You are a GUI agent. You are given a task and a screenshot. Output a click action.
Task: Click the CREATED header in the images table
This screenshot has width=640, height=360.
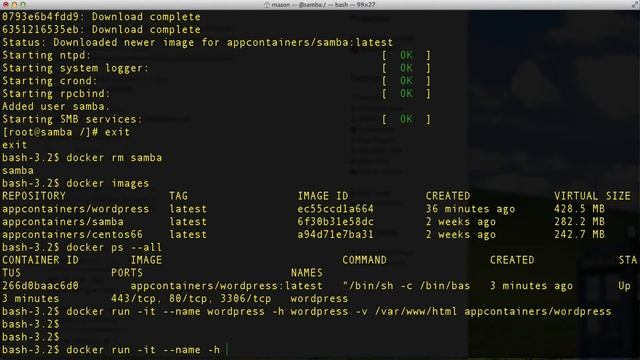pos(448,196)
